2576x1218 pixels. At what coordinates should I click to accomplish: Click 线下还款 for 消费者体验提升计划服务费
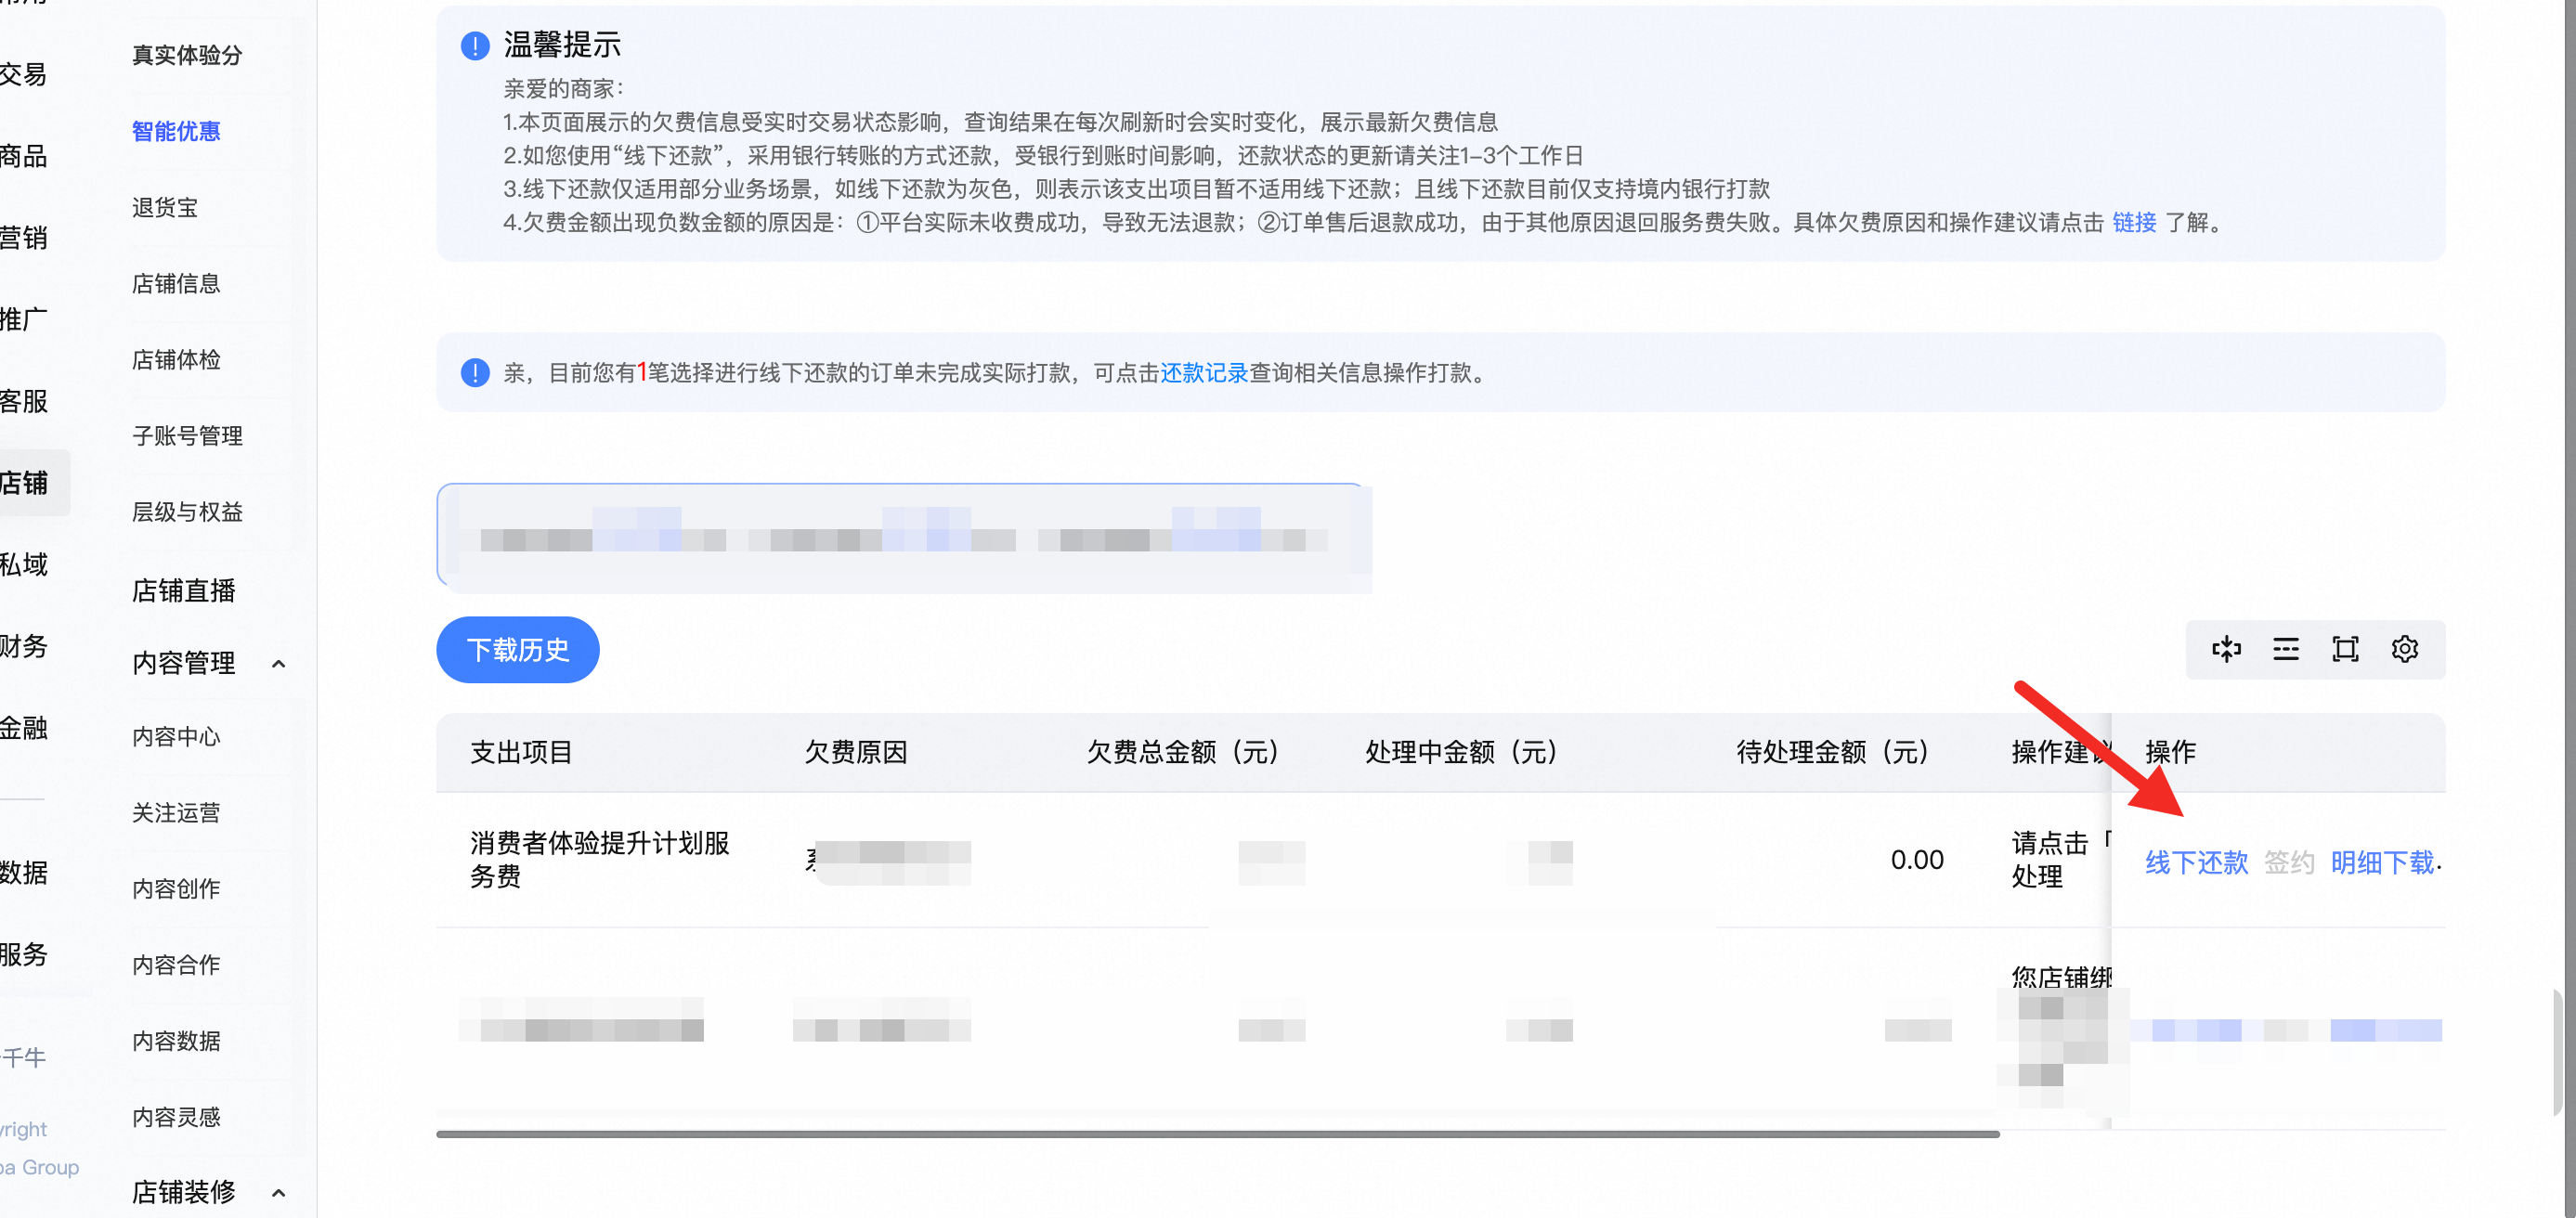coord(2196,862)
